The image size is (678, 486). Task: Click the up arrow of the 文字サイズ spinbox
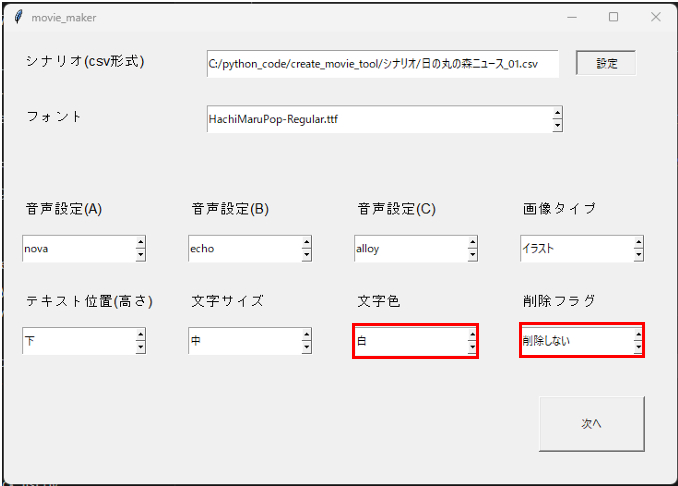coord(307,335)
